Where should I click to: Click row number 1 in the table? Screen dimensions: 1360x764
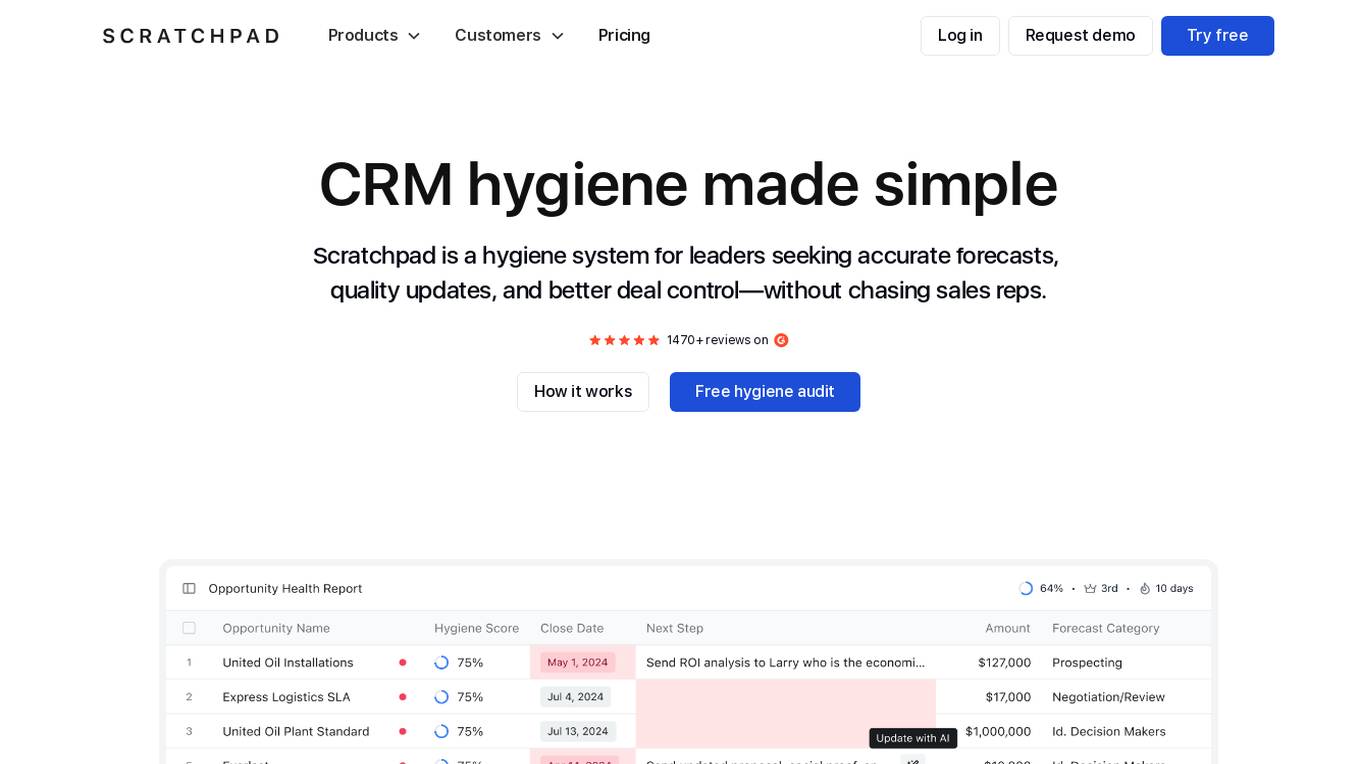[x=189, y=662]
